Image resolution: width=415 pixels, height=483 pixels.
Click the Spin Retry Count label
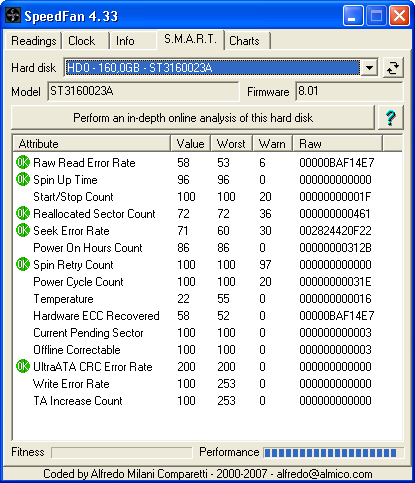[x=73, y=265]
